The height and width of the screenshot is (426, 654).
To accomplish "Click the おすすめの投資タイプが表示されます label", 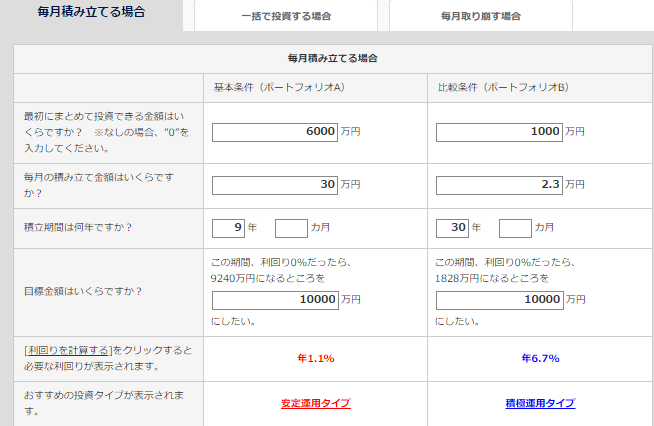I will 103,403.
